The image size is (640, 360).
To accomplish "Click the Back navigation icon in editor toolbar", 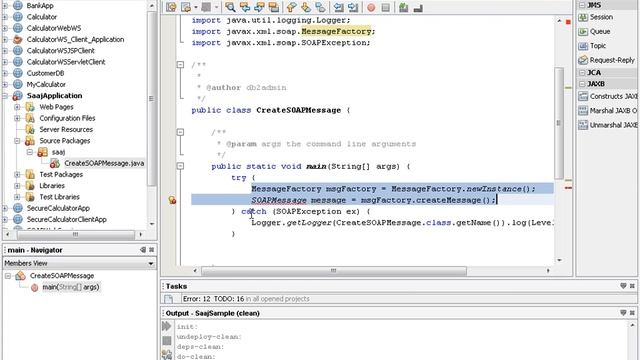I will 186,7.
